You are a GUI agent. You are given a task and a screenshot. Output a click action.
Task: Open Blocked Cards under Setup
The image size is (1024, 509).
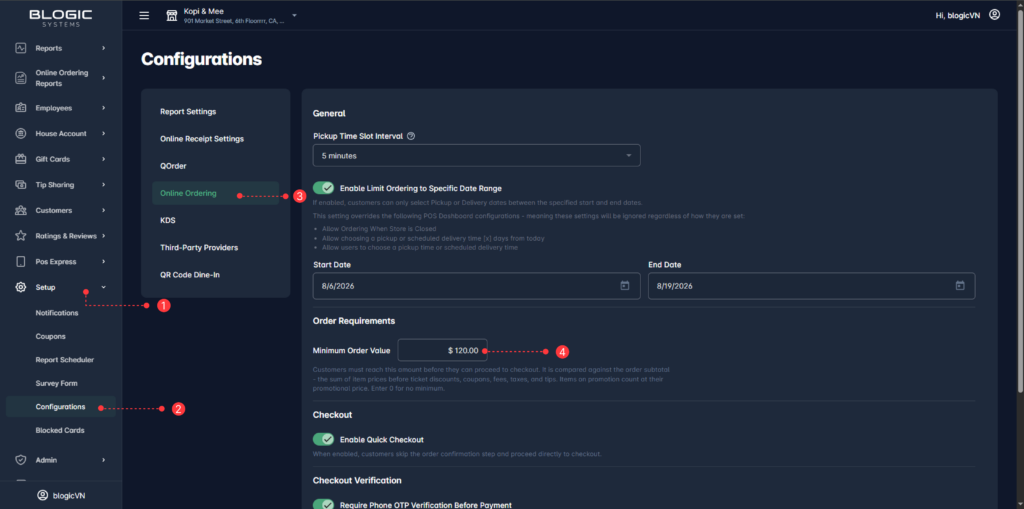point(61,431)
